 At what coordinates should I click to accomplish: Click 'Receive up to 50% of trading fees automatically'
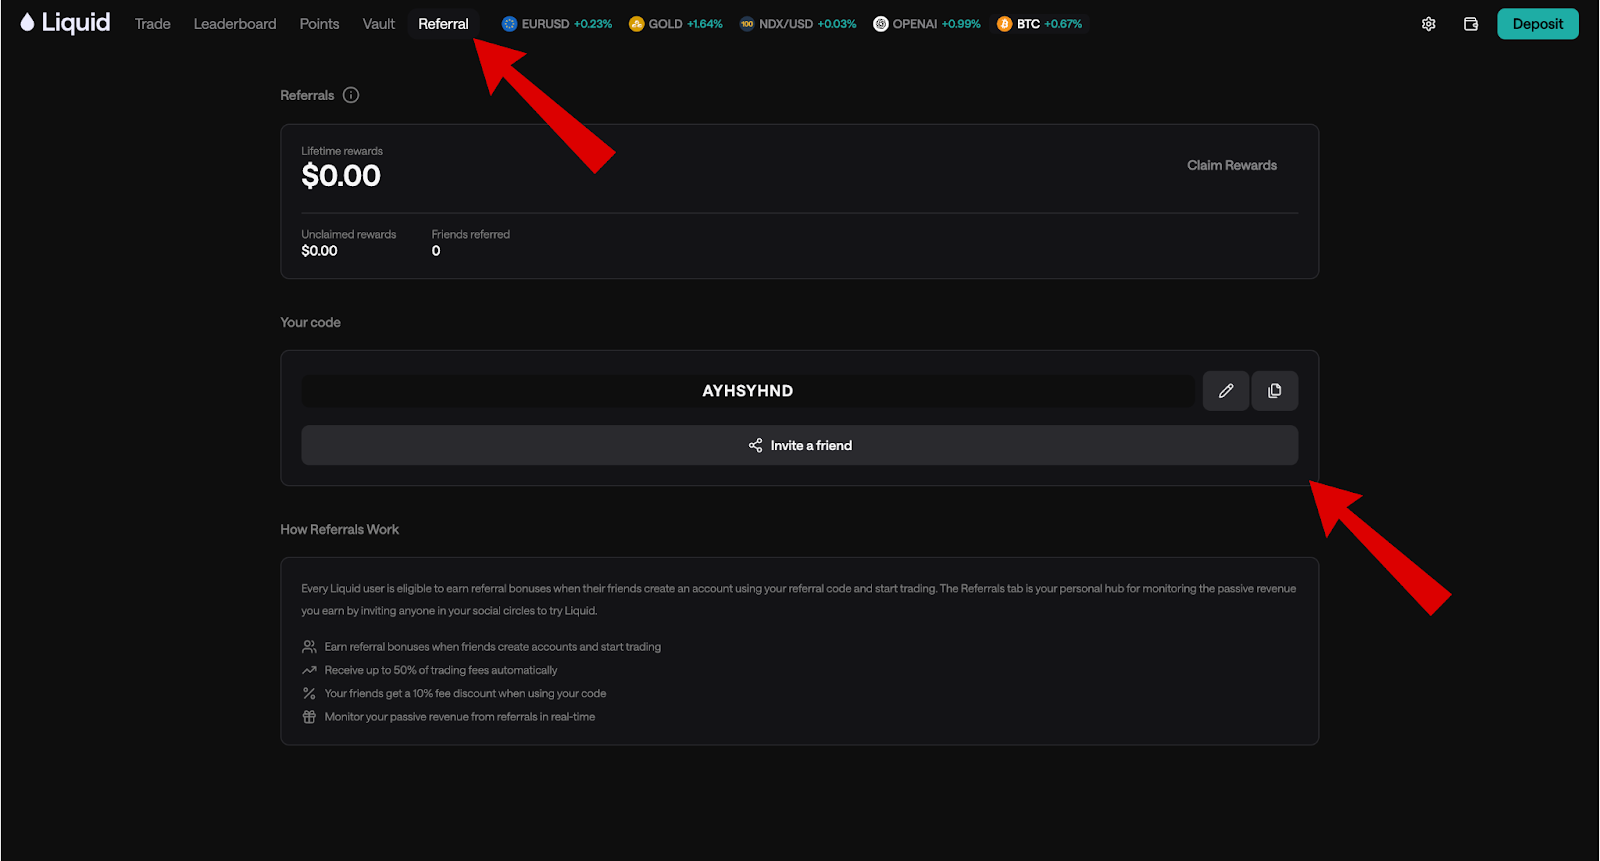coord(441,670)
